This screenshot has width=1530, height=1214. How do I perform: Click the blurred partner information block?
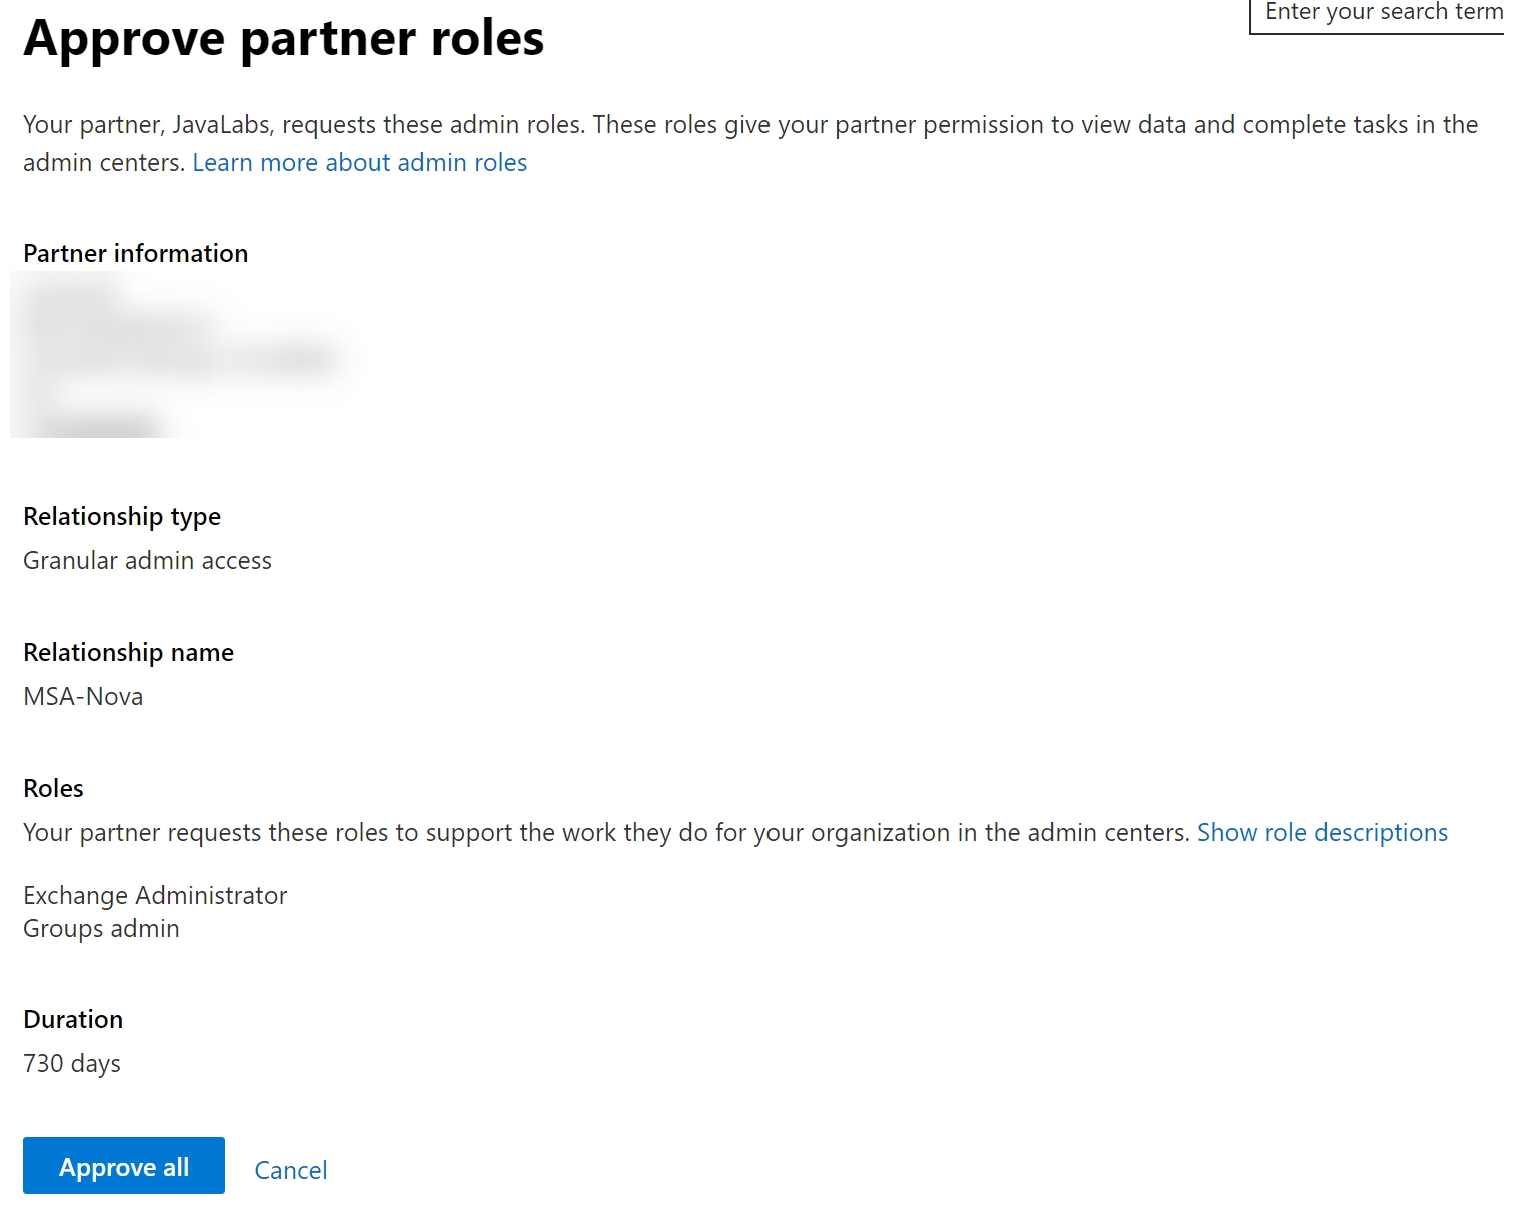pos(180,360)
